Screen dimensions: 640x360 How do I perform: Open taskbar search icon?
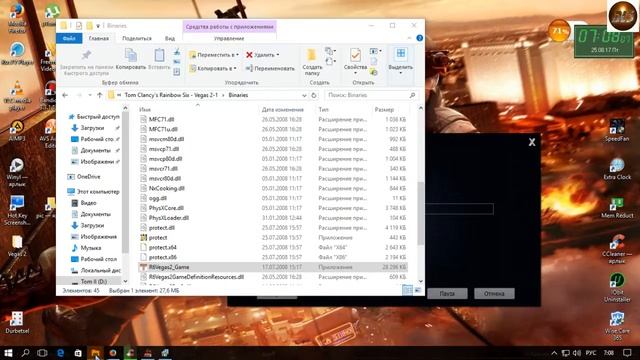coord(25,353)
